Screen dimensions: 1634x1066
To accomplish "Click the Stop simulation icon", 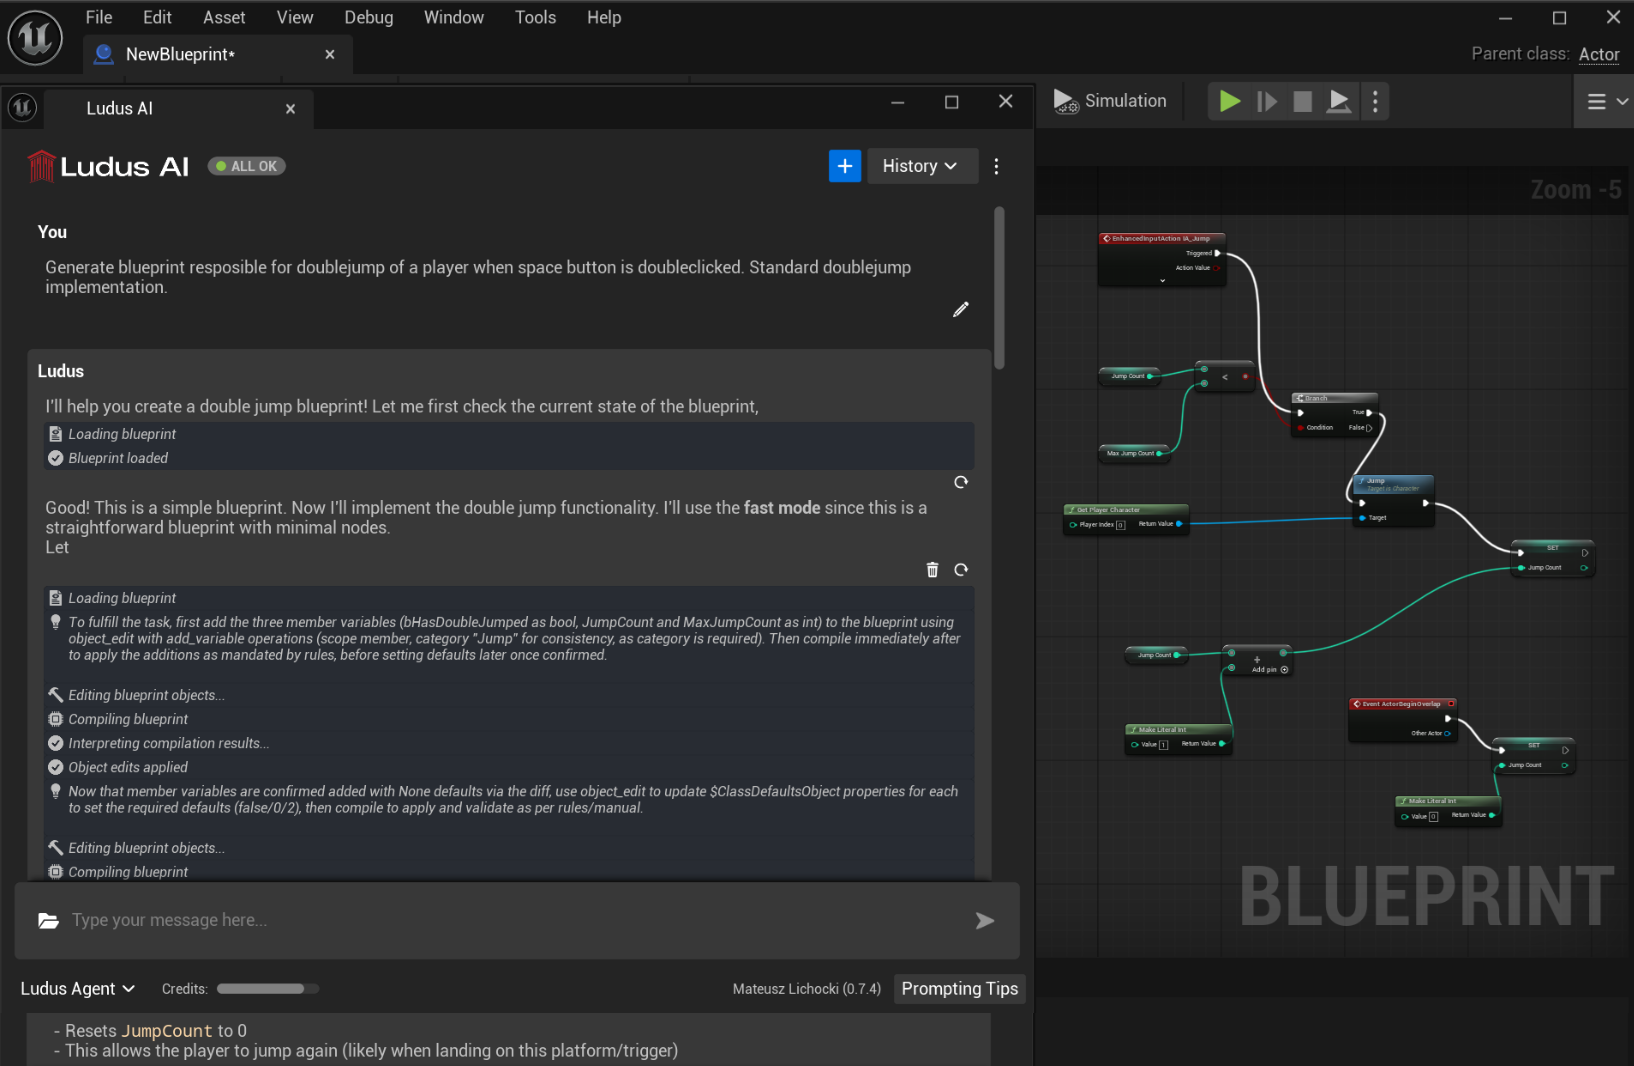I will [1302, 101].
